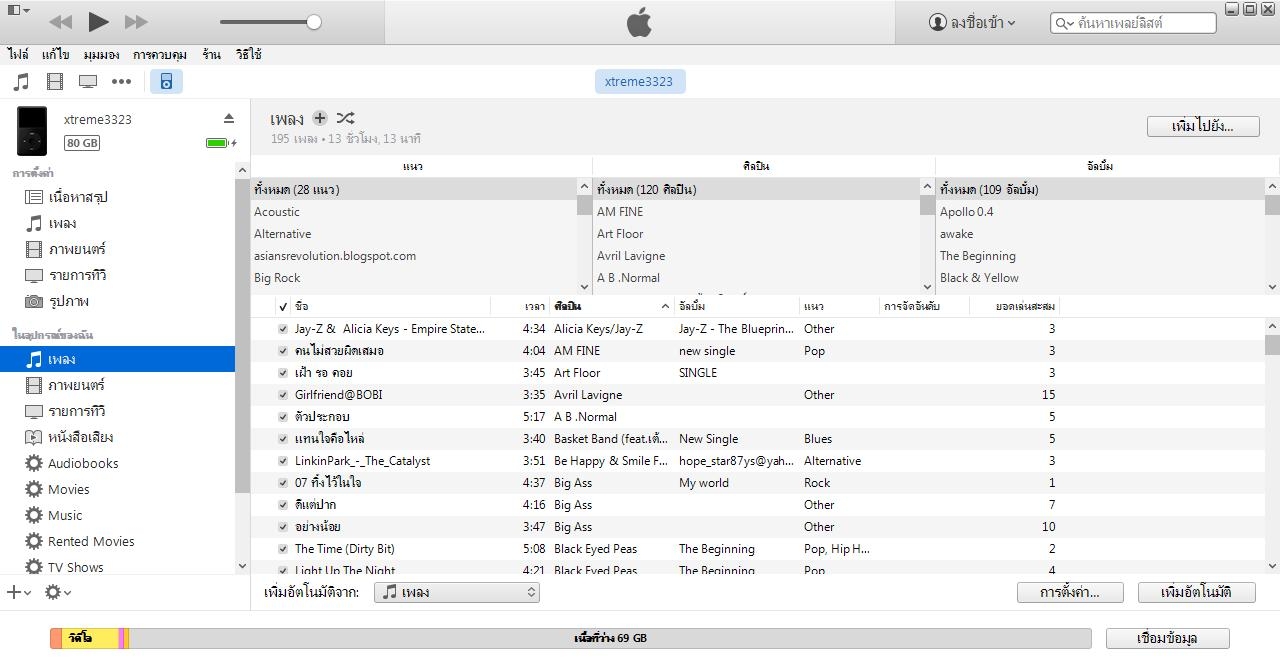1280x660 pixels.
Task: Uncheck the เฝ้า รอ คอย song
Action: [283, 372]
